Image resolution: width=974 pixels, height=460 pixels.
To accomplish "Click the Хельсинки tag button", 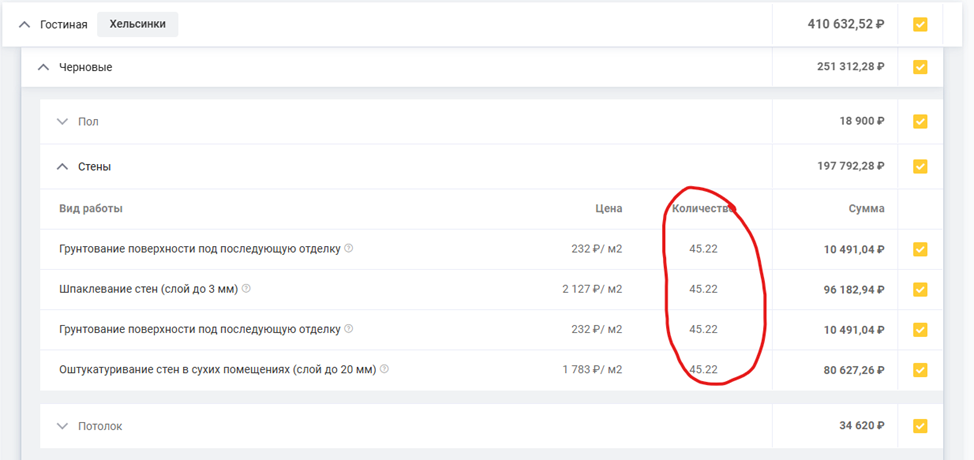I will [137, 24].
